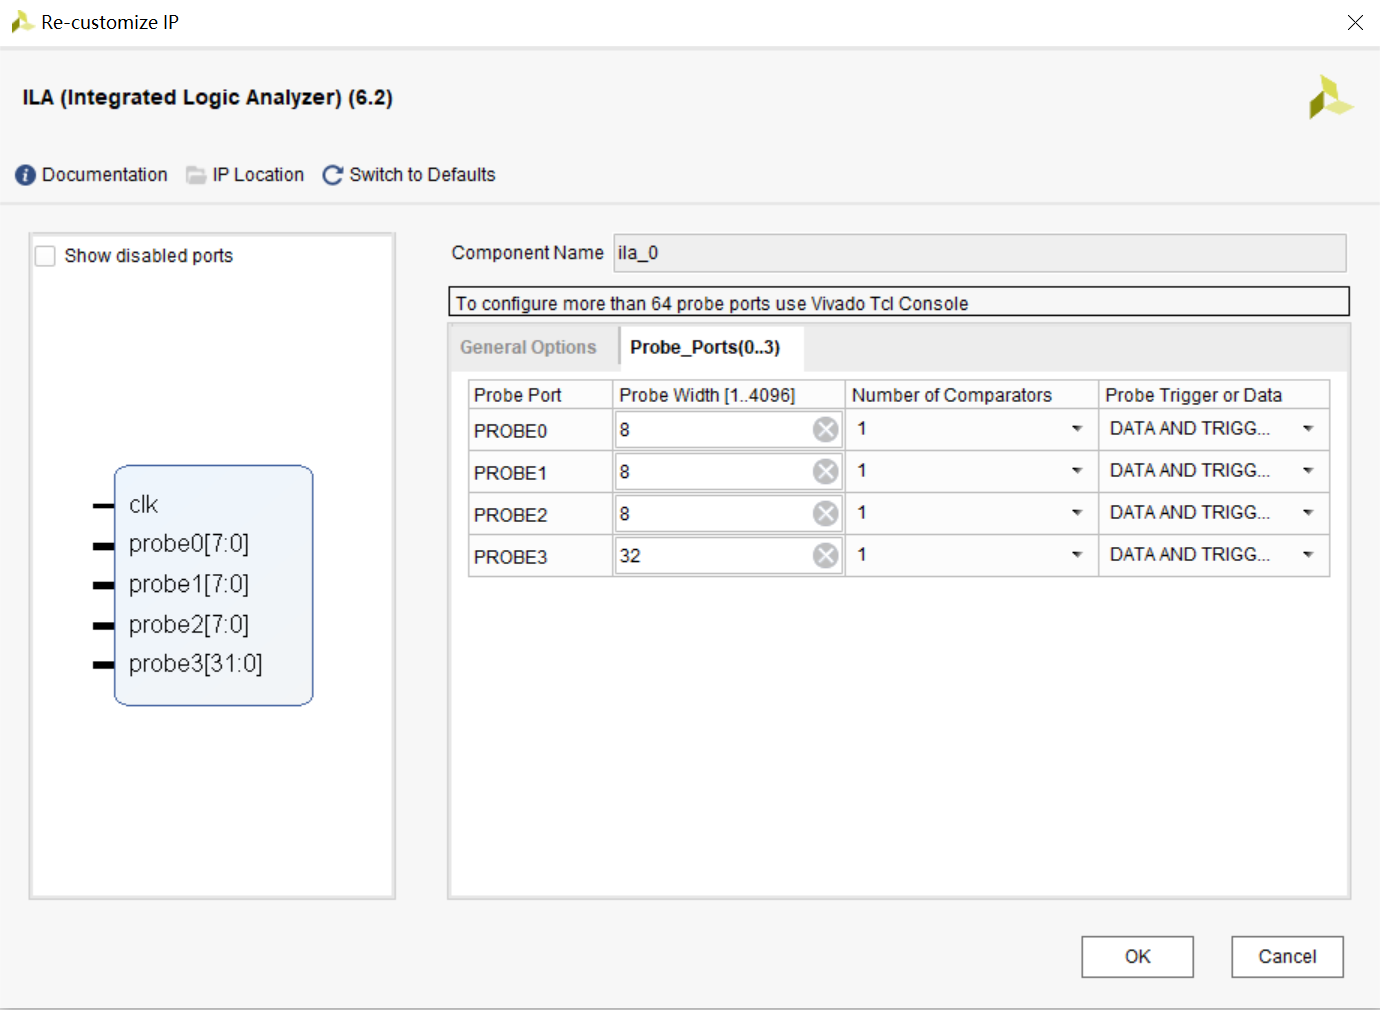The height and width of the screenshot is (1010, 1380).
Task: Click the Vivado logo in the header
Action: pos(1330,98)
